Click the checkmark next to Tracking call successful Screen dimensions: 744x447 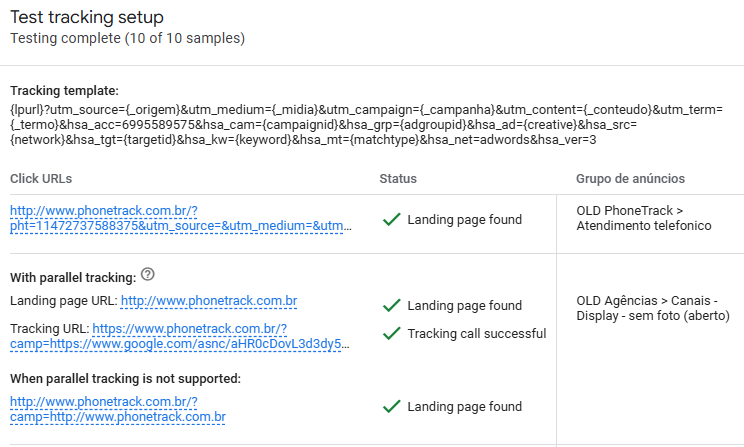[x=392, y=334]
